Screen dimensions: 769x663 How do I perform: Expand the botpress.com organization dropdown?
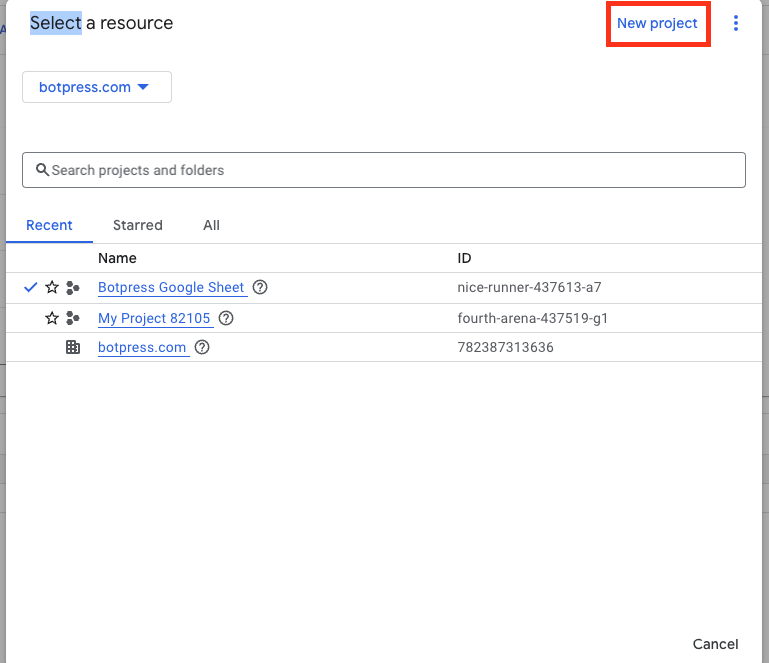97,87
